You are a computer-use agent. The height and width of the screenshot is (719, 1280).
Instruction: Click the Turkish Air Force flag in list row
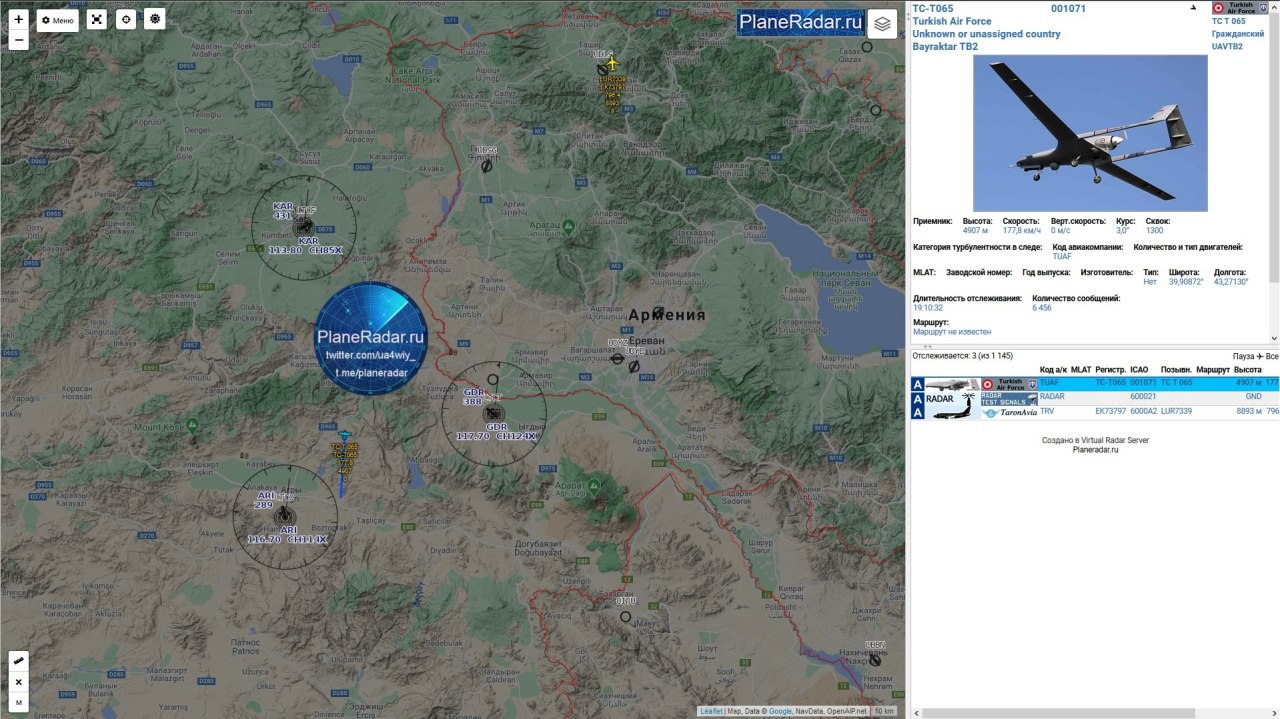(1009, 384)
